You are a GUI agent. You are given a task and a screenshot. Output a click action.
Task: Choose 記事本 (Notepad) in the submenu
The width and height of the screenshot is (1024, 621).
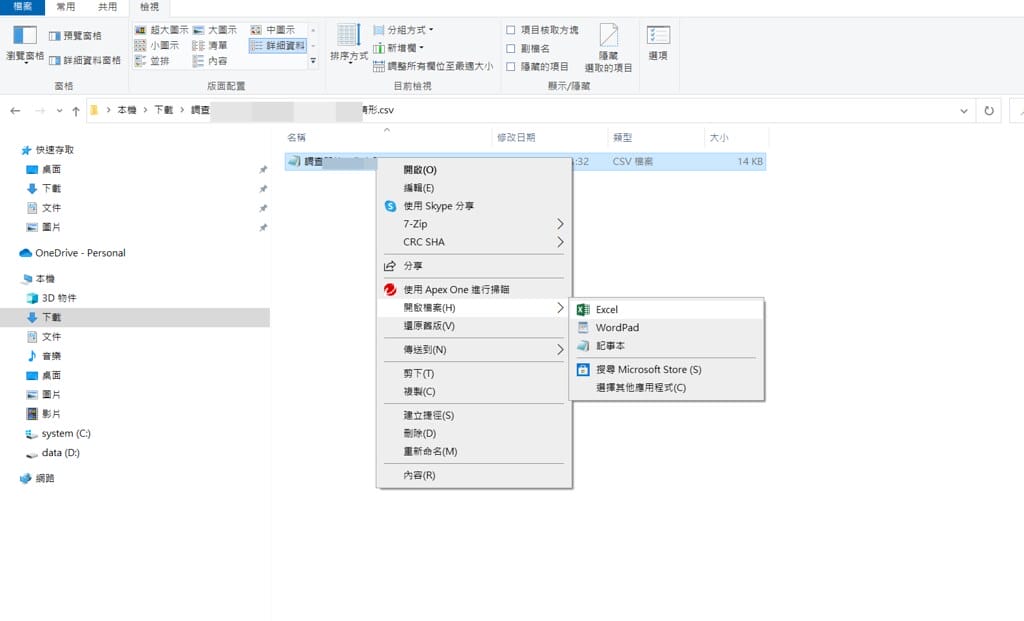coord(666,346)
